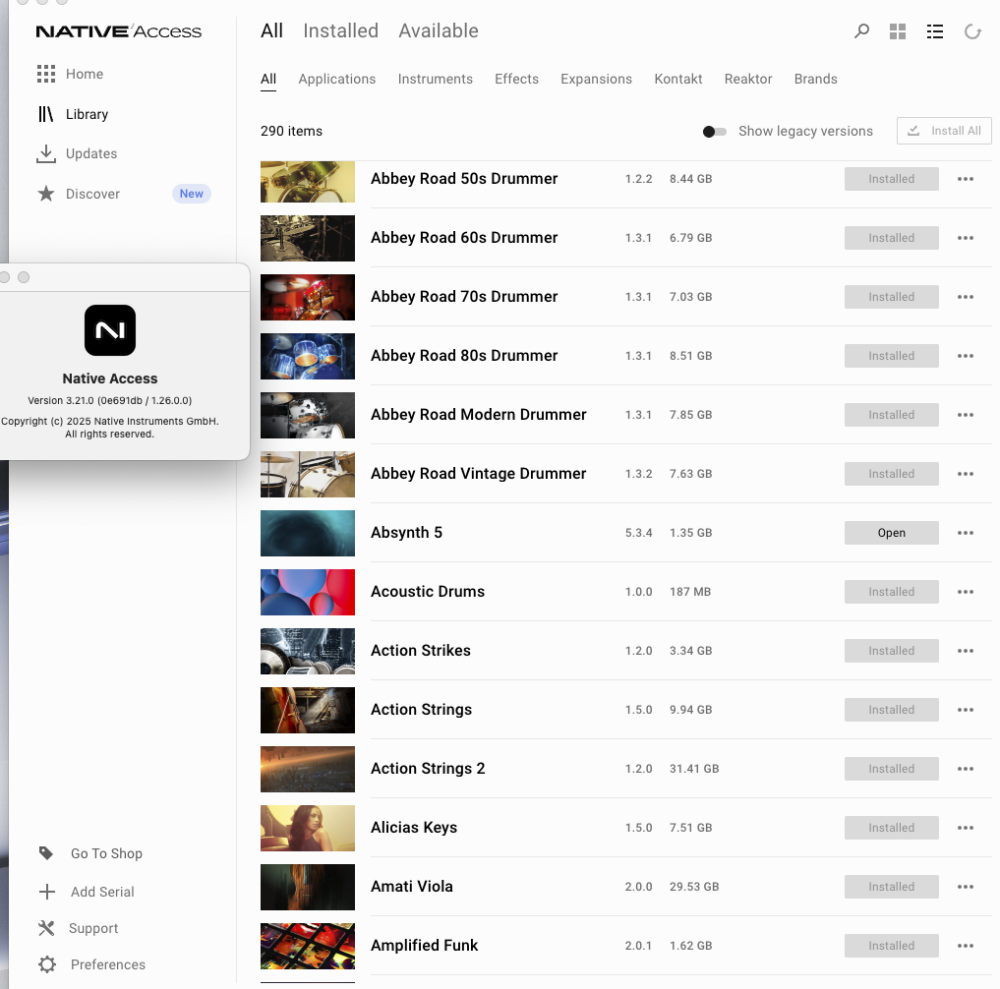Open more options for Abbey Road 70s Drummer

coord(966,297)
